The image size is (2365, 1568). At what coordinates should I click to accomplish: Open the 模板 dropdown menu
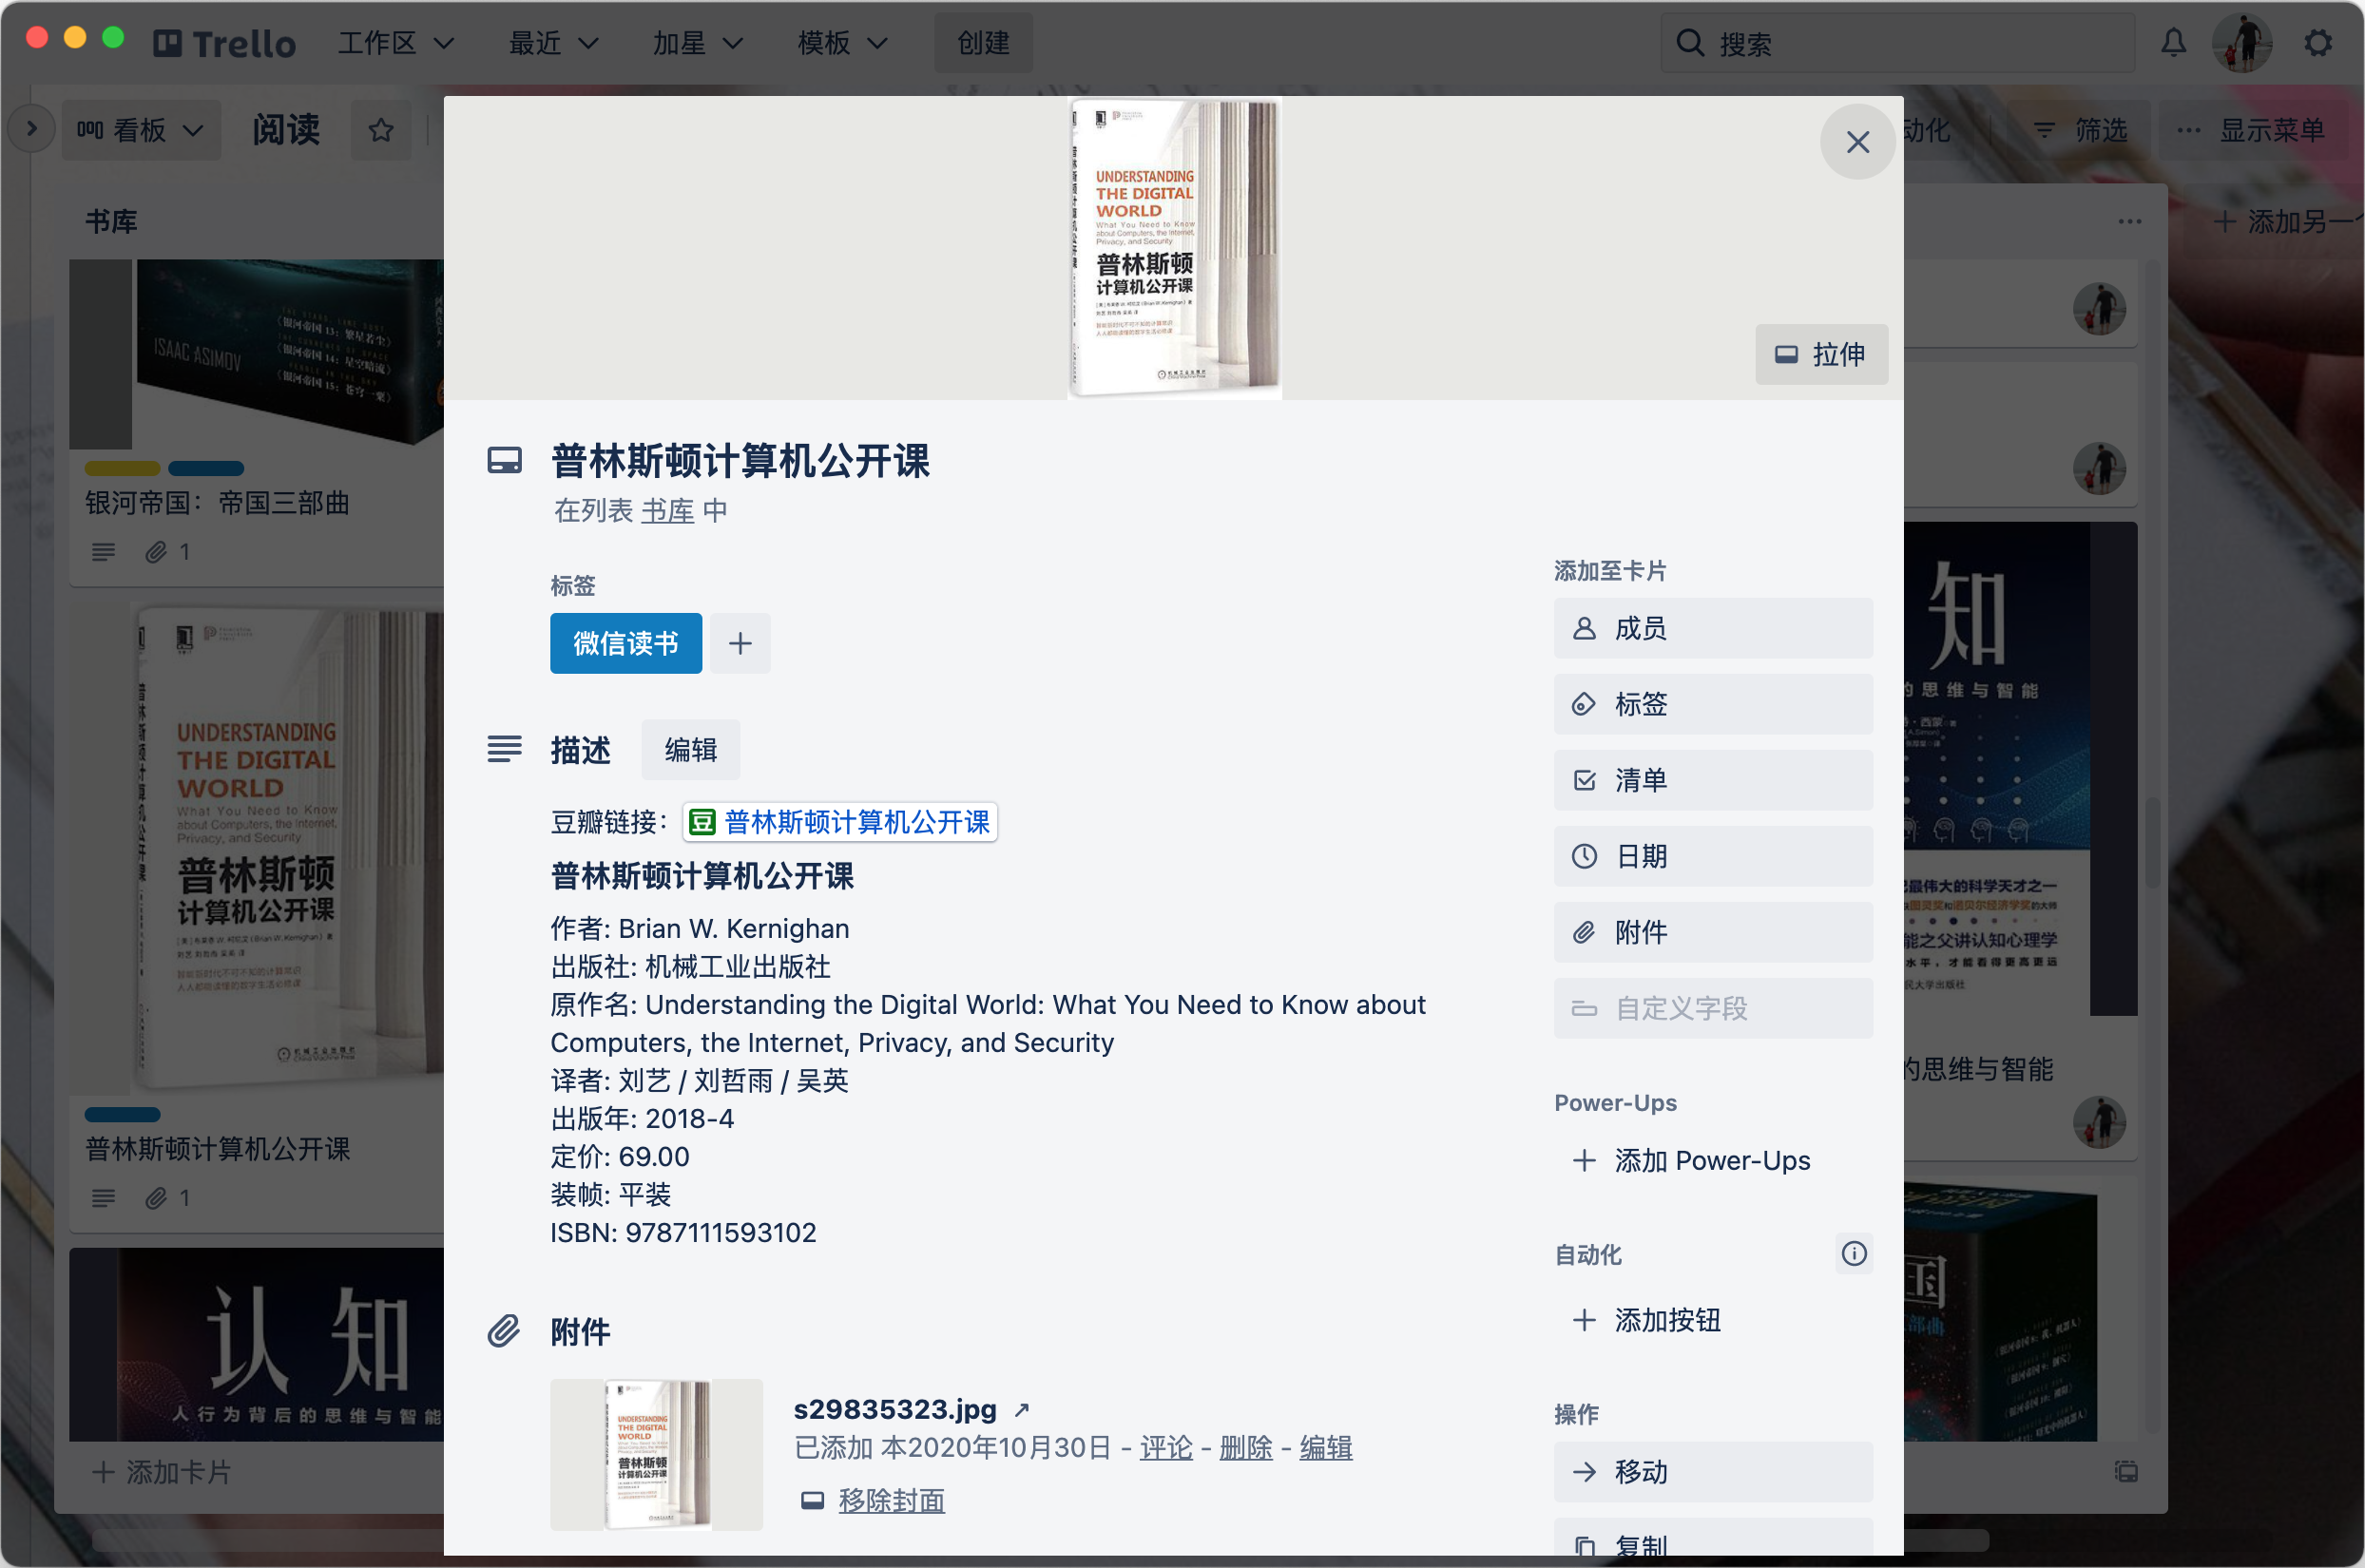pyautogui.click(x=842, y=43)
